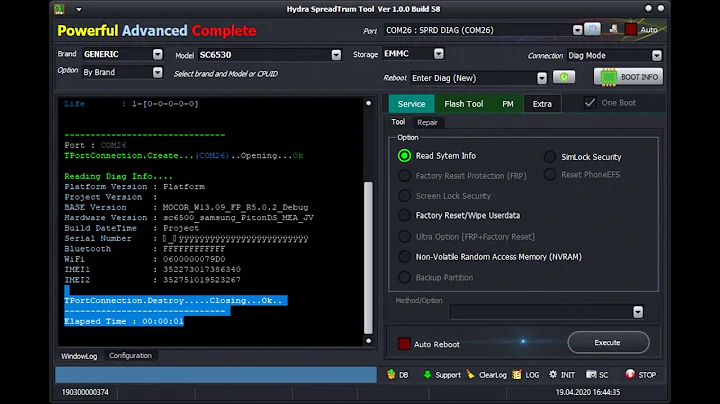The height and width of the screenshot is (404, 720).
Task: Open the PM tab
Action: [x=508, y=104]
